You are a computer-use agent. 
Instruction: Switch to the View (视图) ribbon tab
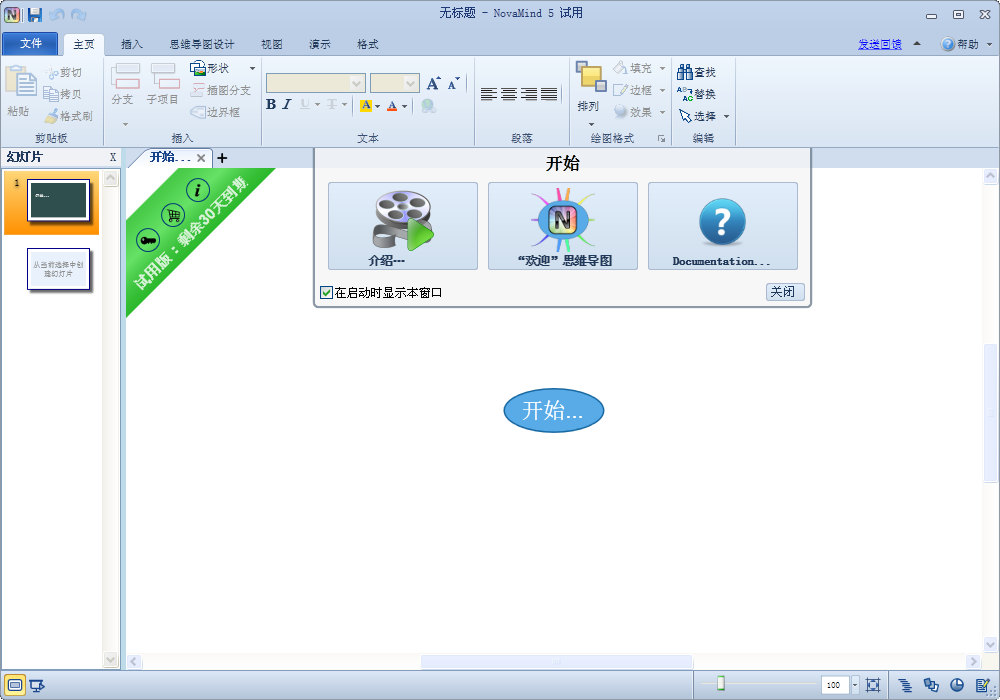click(x=272, y=44)
